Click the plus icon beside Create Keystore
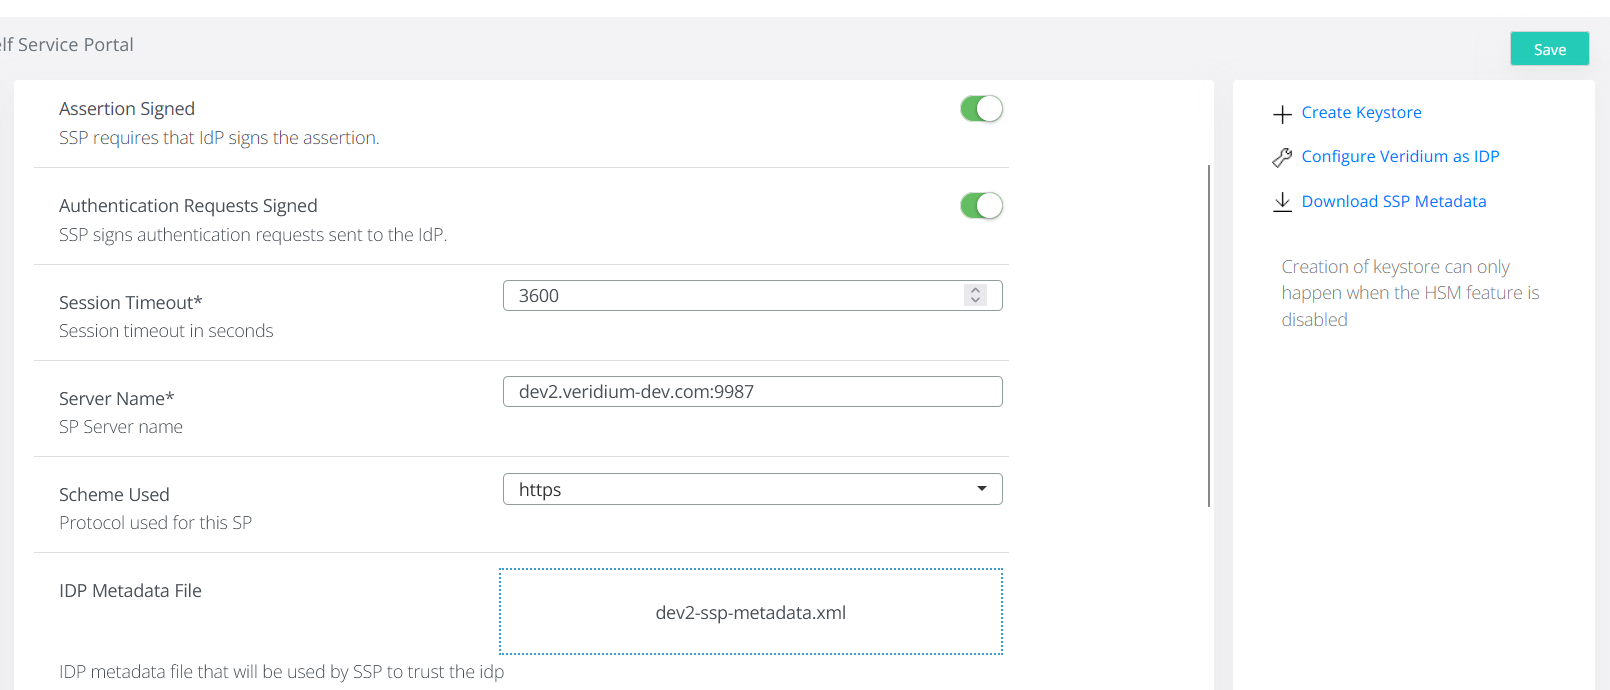Image resolution: width=1610 pixels, height=690 pixels. (x=1282, y=114)
